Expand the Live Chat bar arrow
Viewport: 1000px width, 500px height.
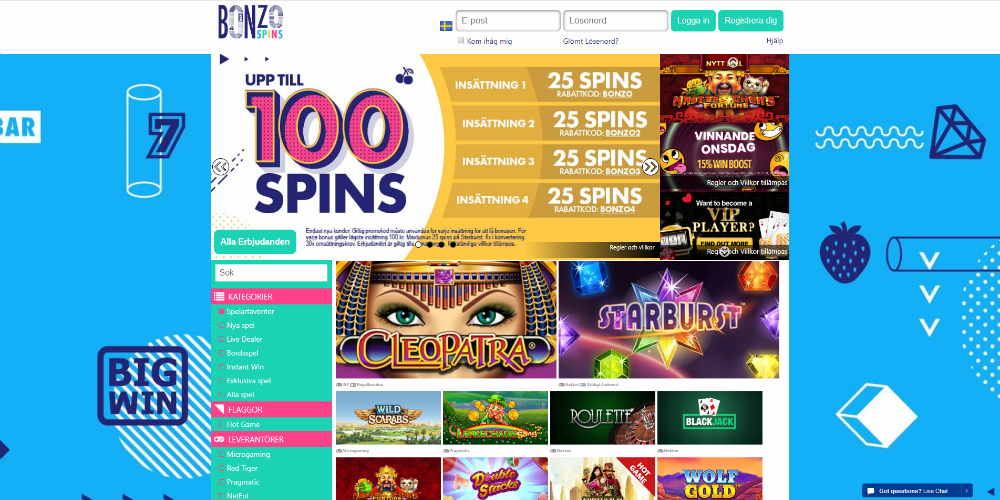click(x=967, y=491)
